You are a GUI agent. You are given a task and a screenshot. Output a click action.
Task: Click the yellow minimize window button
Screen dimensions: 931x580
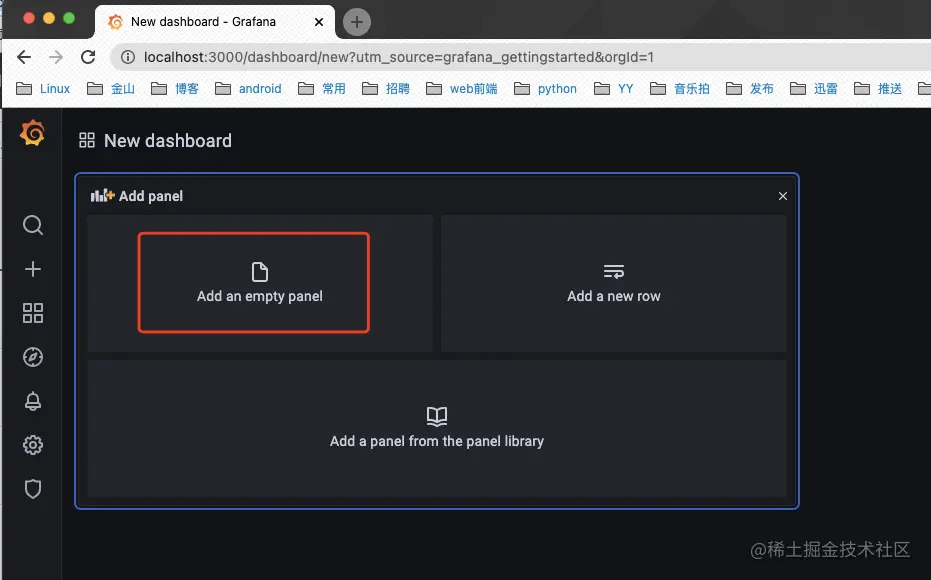(x=49, y=18)
